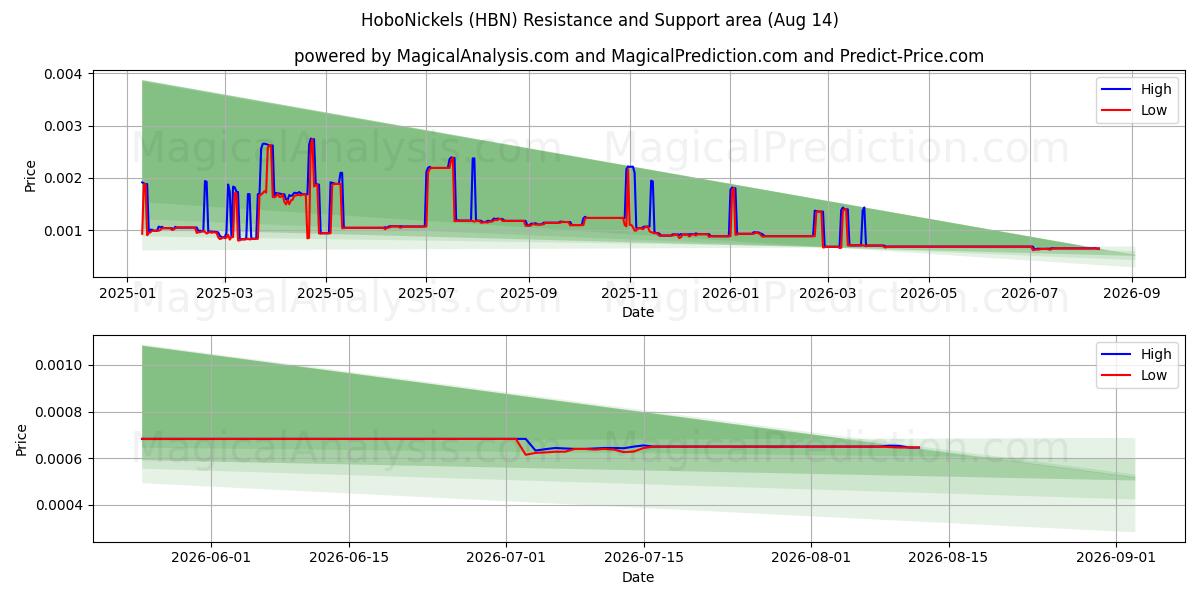Select the 2025-11 tick label on top chart
Image resolution: width=1200 pixels, height=600 pixels.
click(x=629, y=295)
